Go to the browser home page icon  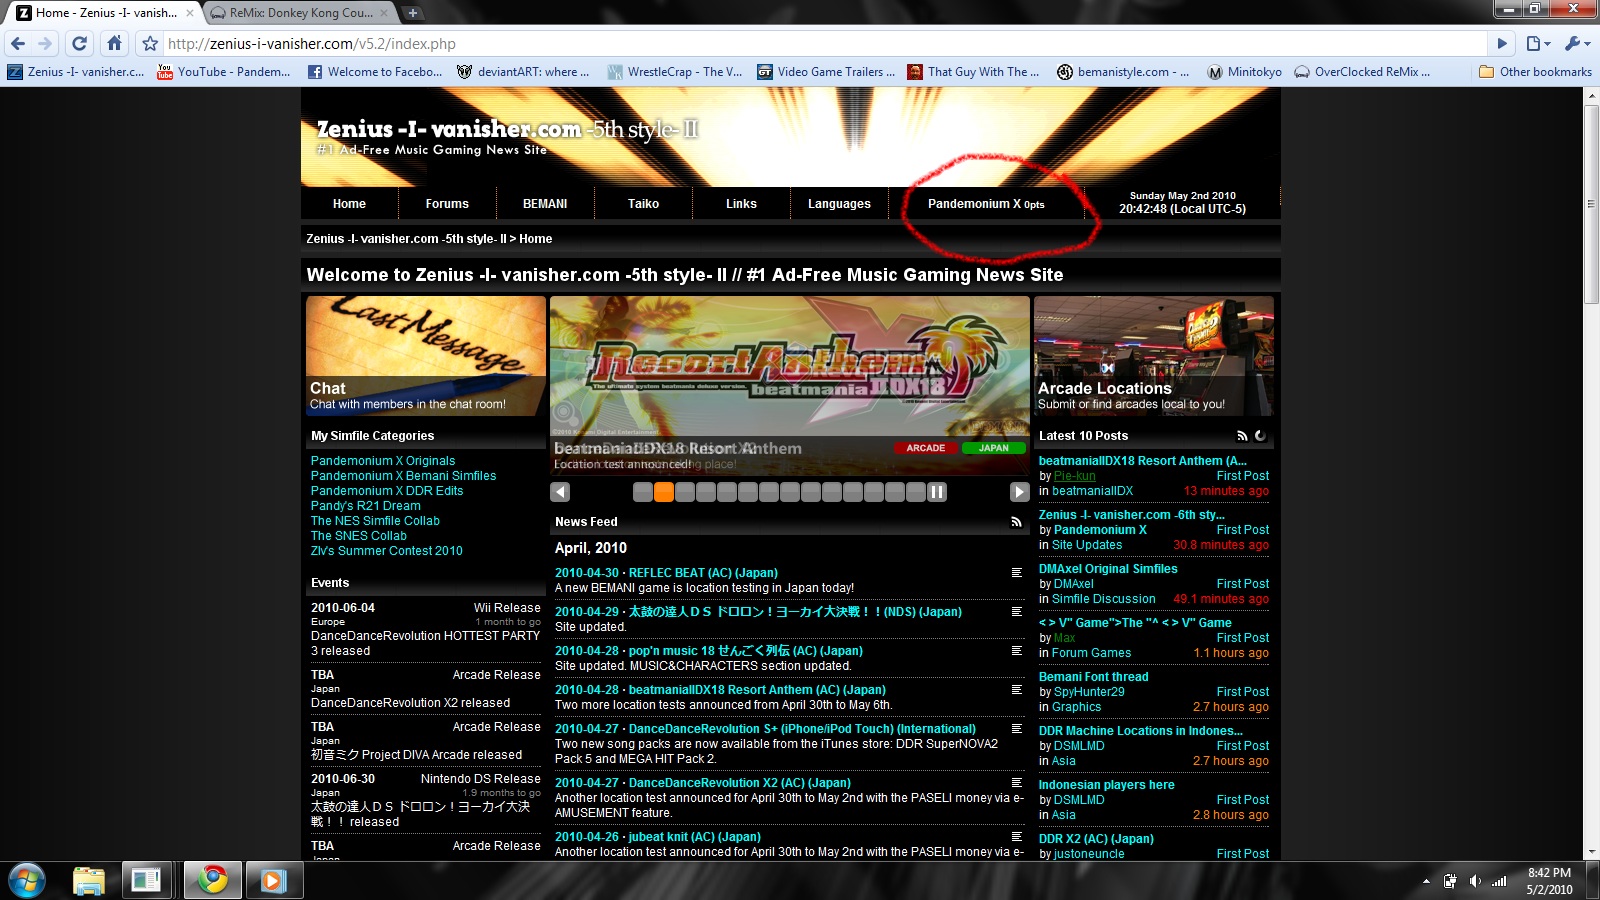[114, 43]
